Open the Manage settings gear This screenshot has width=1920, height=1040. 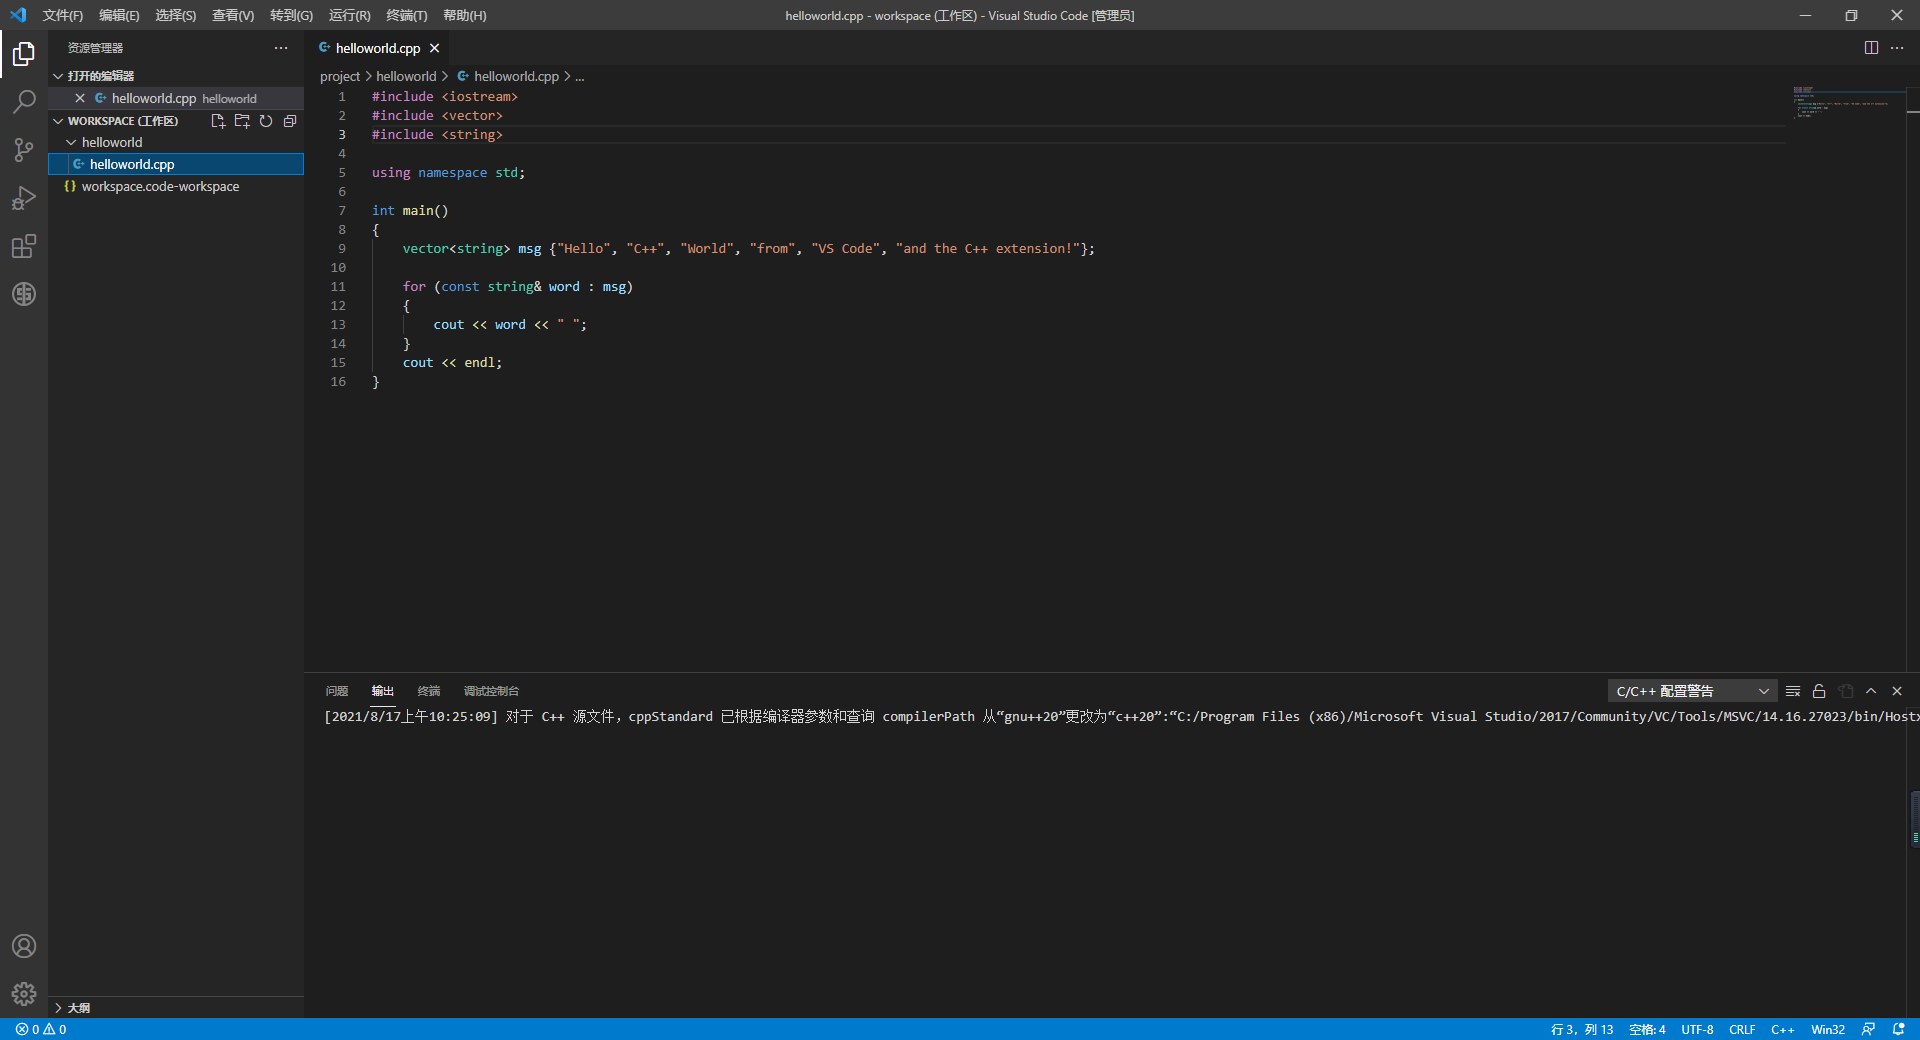tap(24, 994)
